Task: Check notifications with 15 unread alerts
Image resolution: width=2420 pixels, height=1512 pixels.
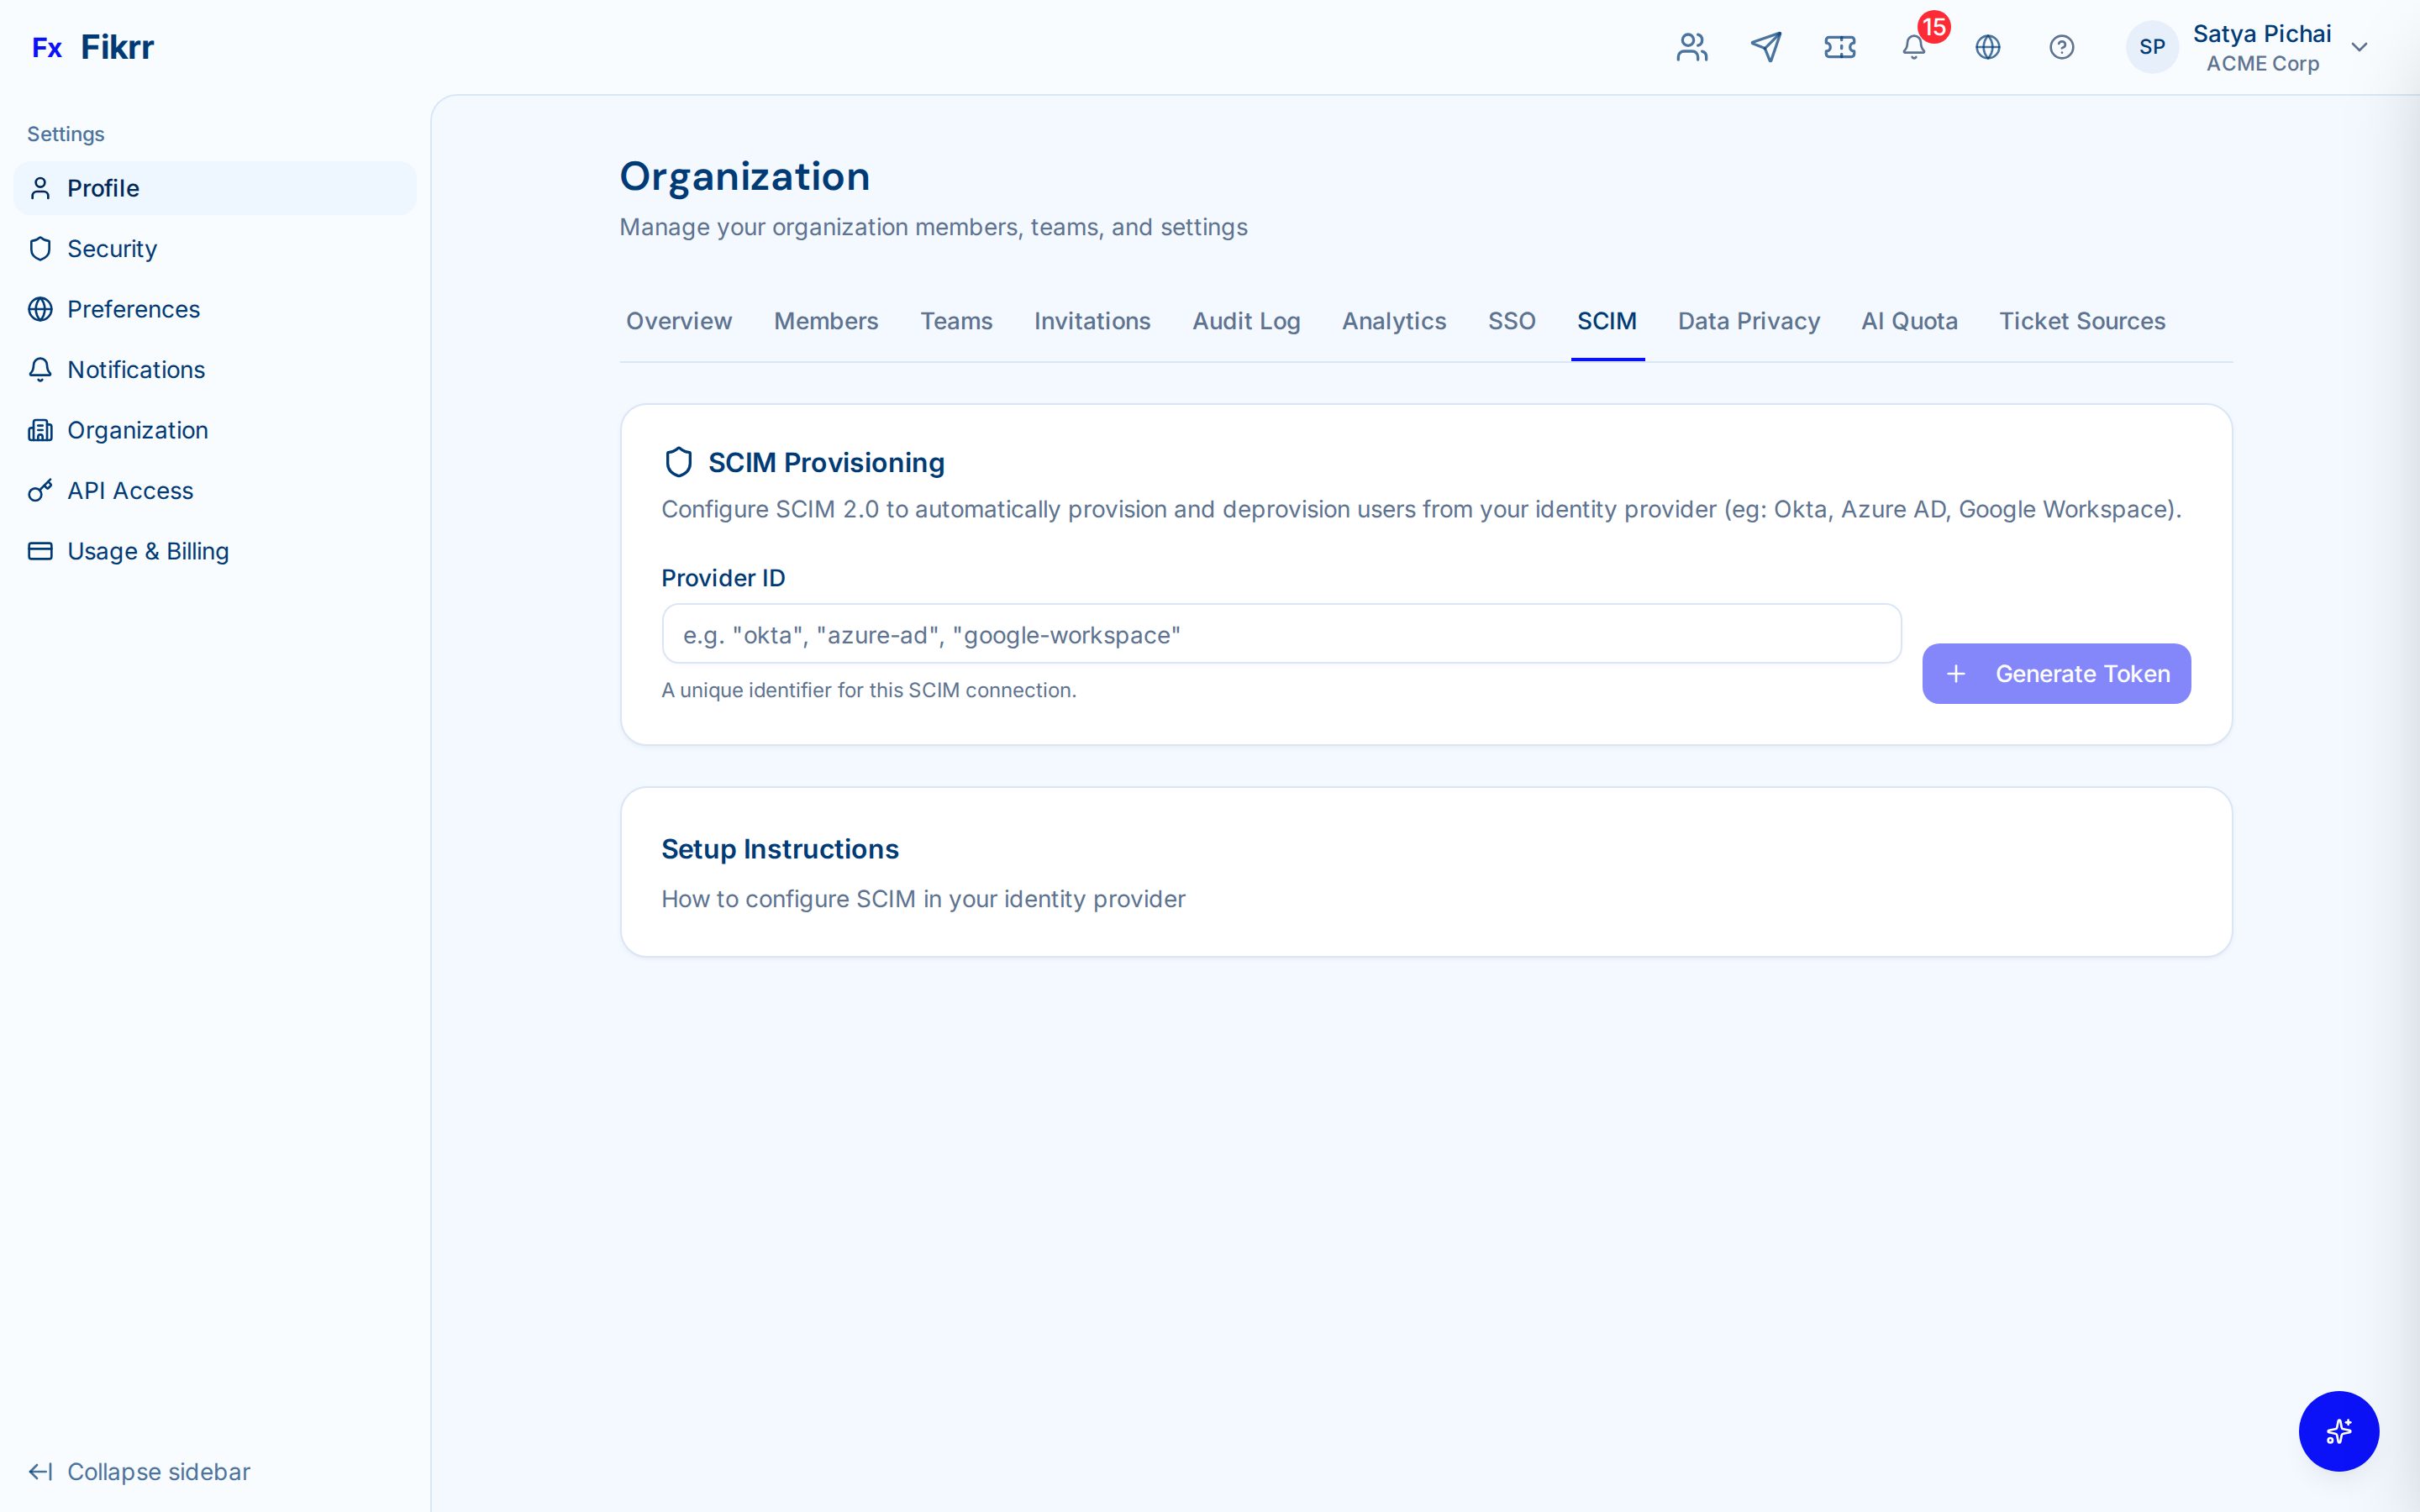Action: [x=1913, y=47]
